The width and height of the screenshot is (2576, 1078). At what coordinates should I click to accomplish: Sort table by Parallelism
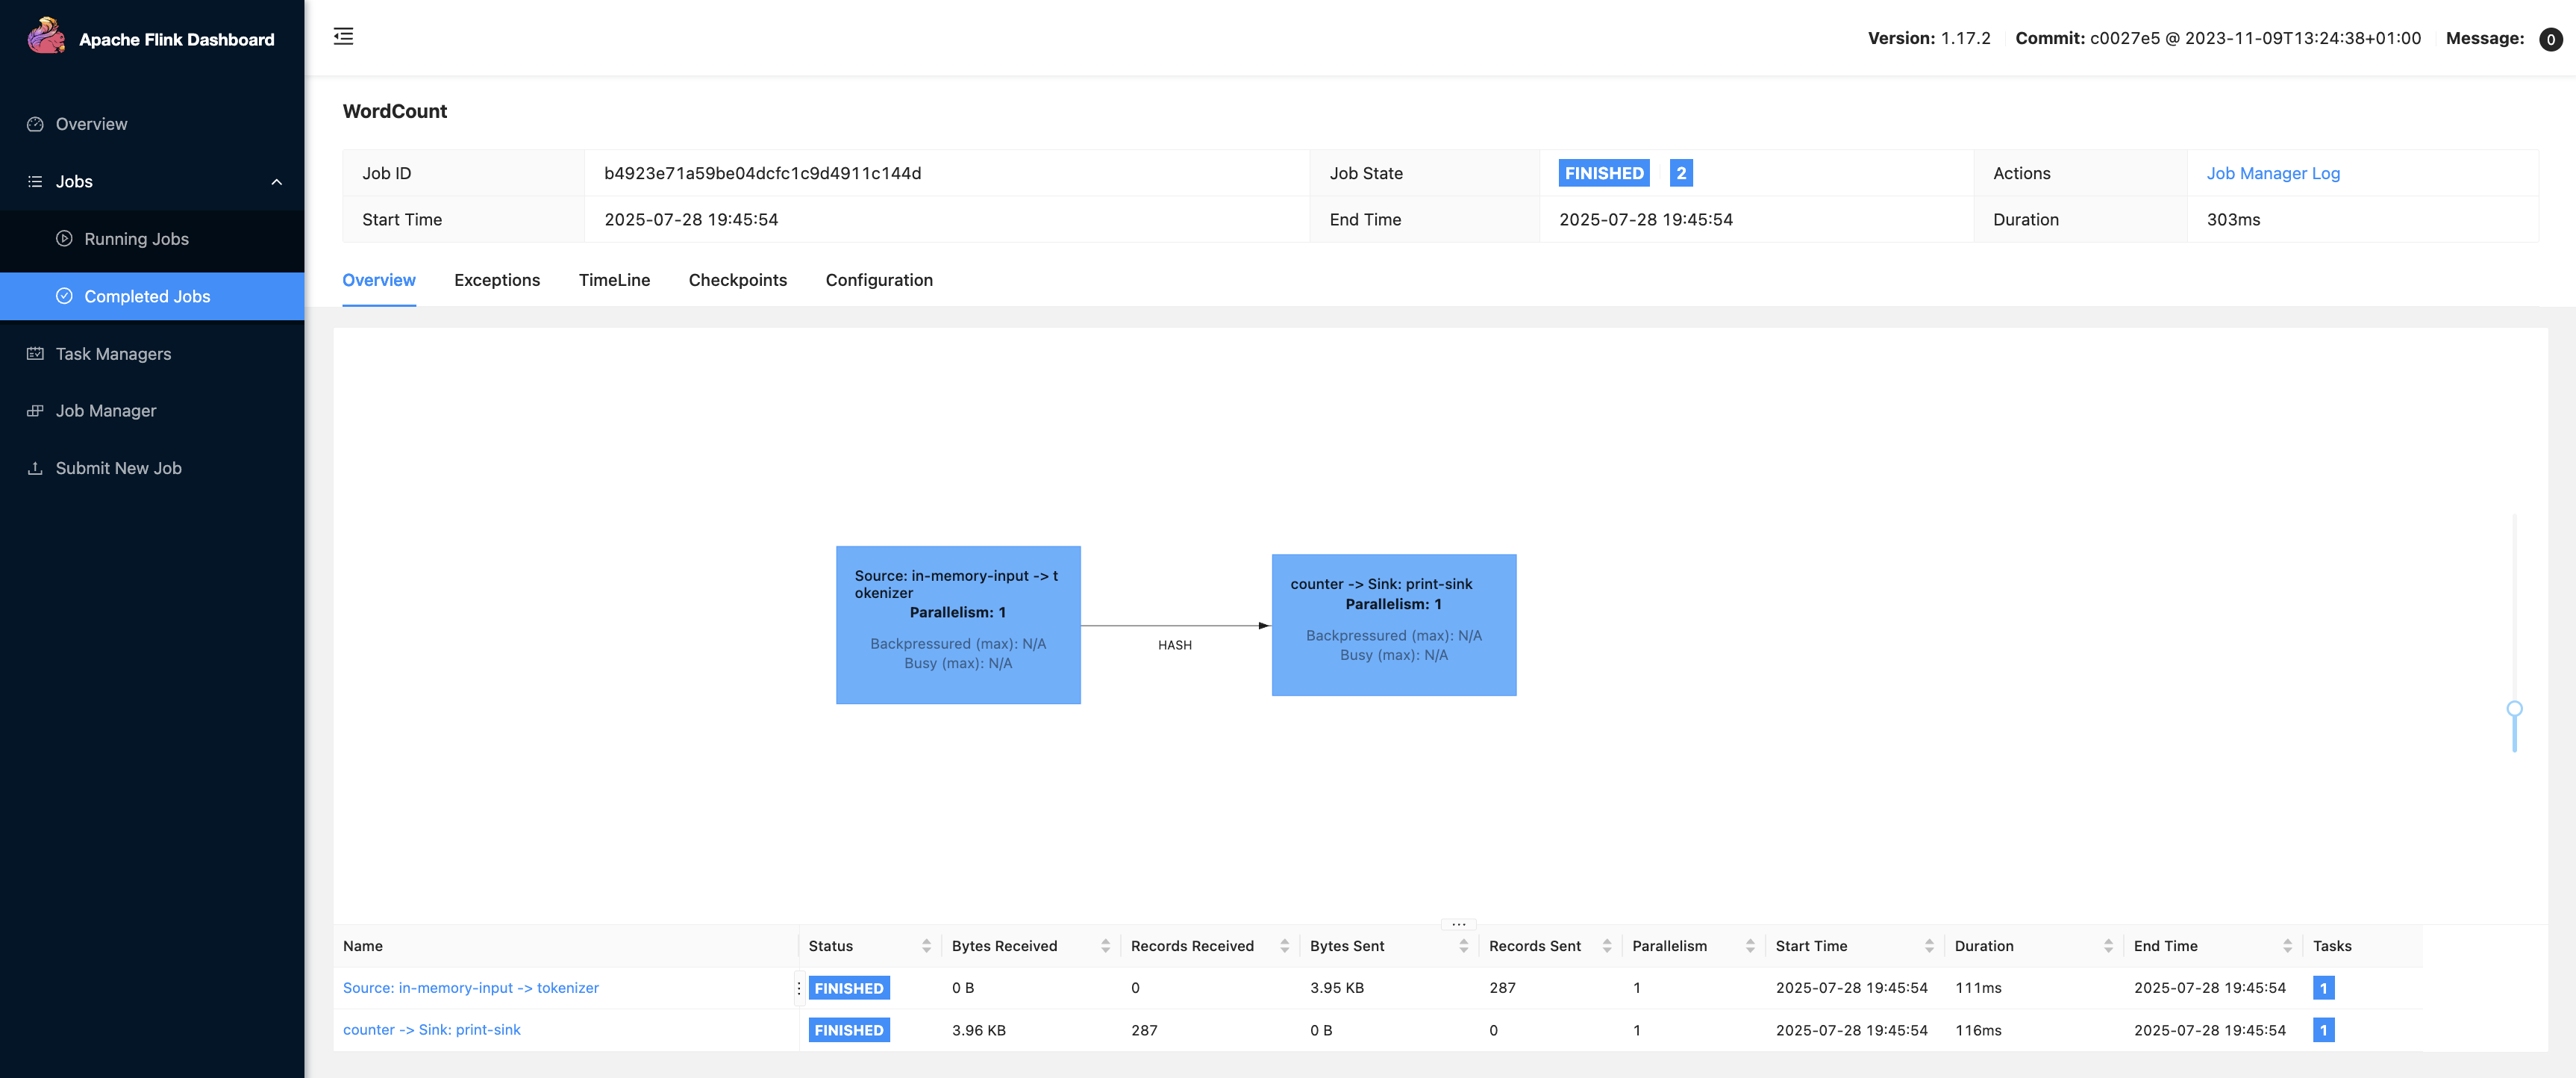click(x=1750, y=946)
